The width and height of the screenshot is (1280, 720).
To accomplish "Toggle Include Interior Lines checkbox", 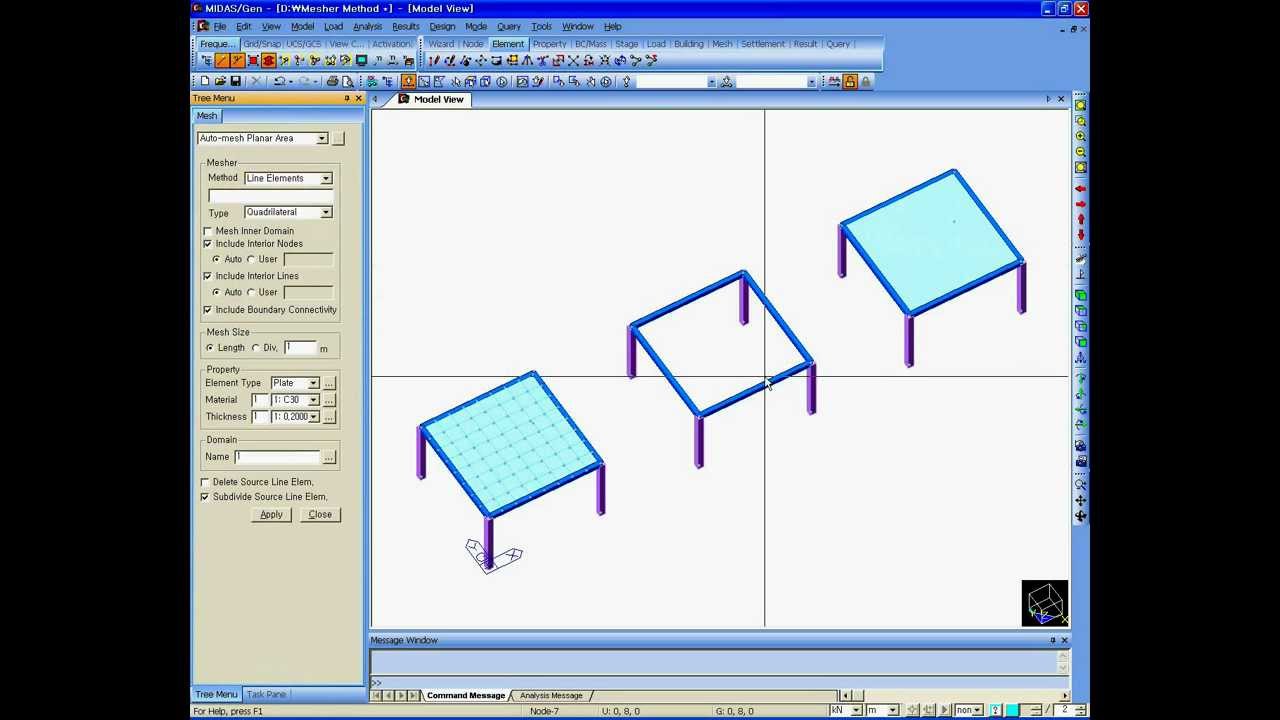I will click(208, 276).
